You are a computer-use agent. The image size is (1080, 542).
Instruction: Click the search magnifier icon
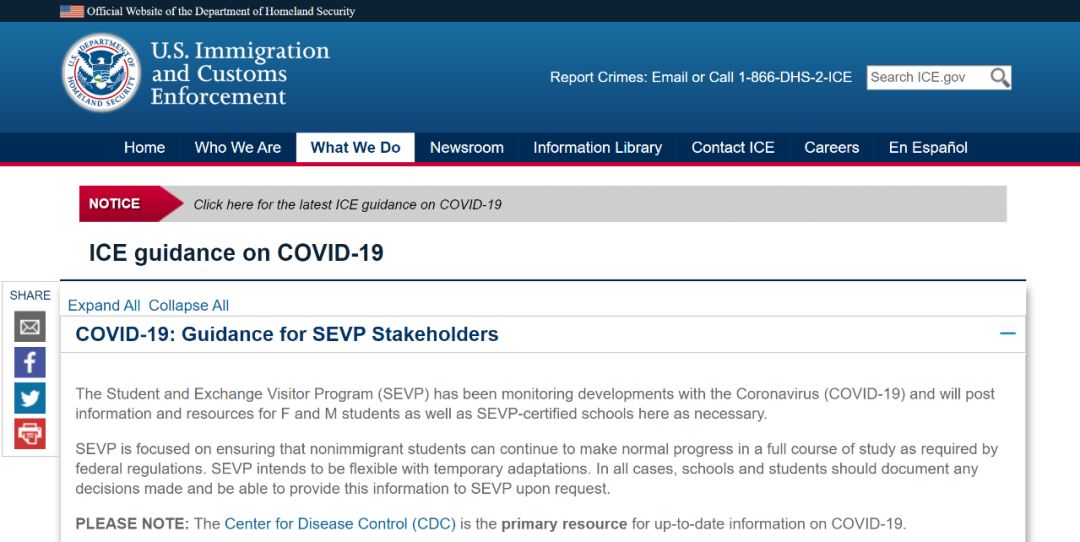[999, 78]
